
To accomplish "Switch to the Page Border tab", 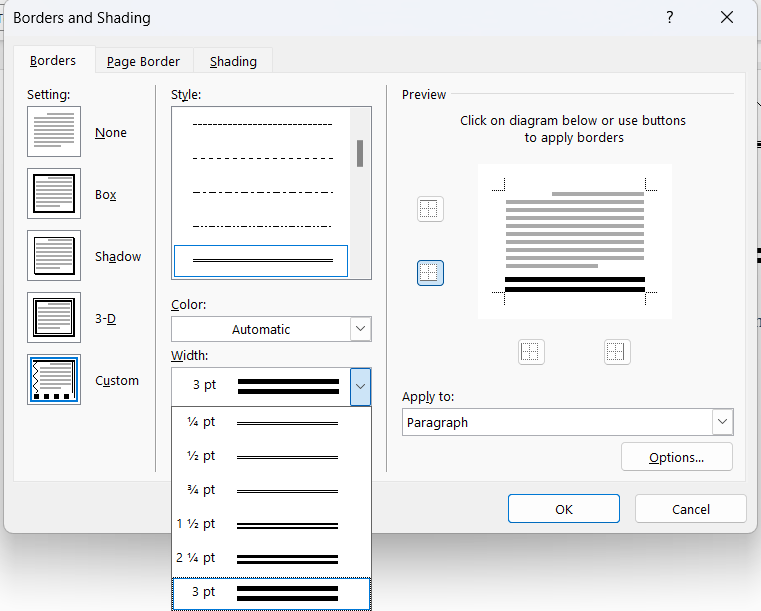I will [x=143, y=62].
